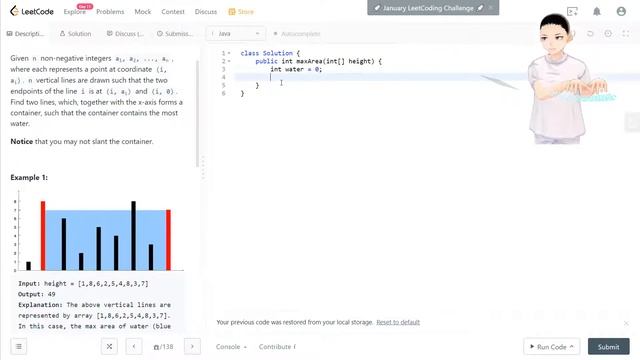Open editor settings gear icon
Screen dimensions: 640x360
pyautogui.click(x=608, y=33)
